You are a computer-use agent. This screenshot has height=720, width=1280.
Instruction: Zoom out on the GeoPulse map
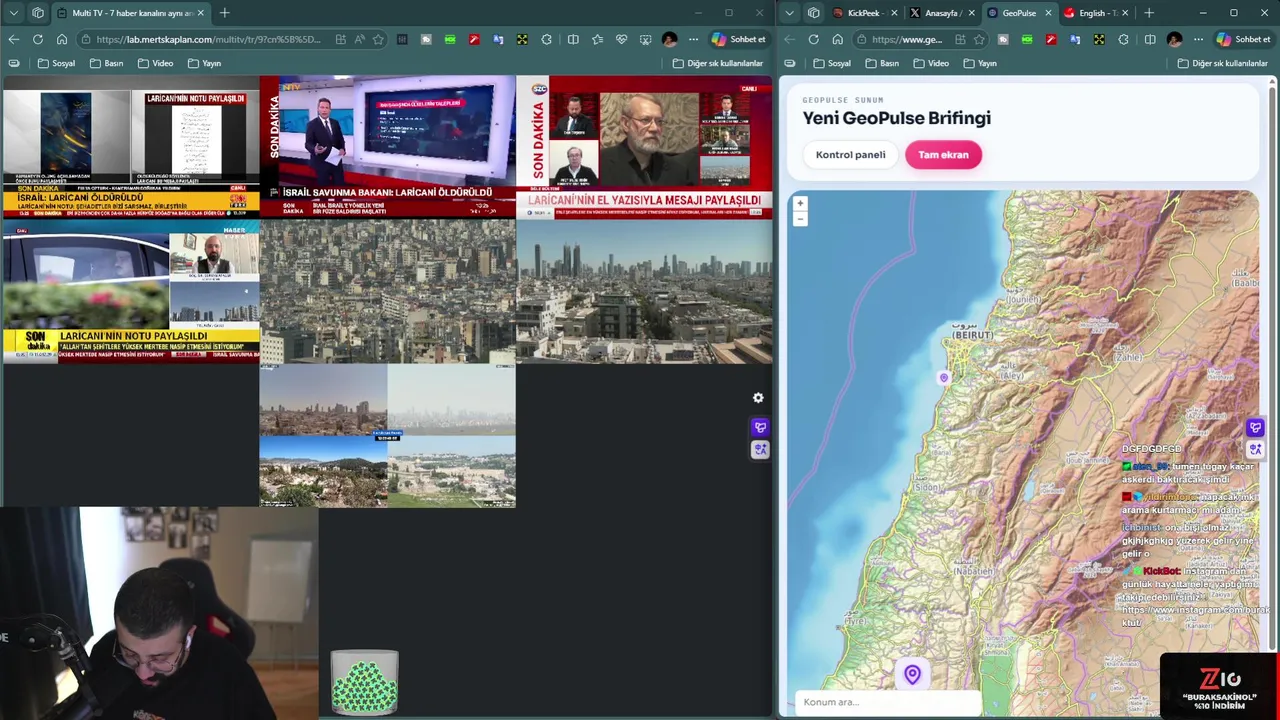(x=800, y=218)
